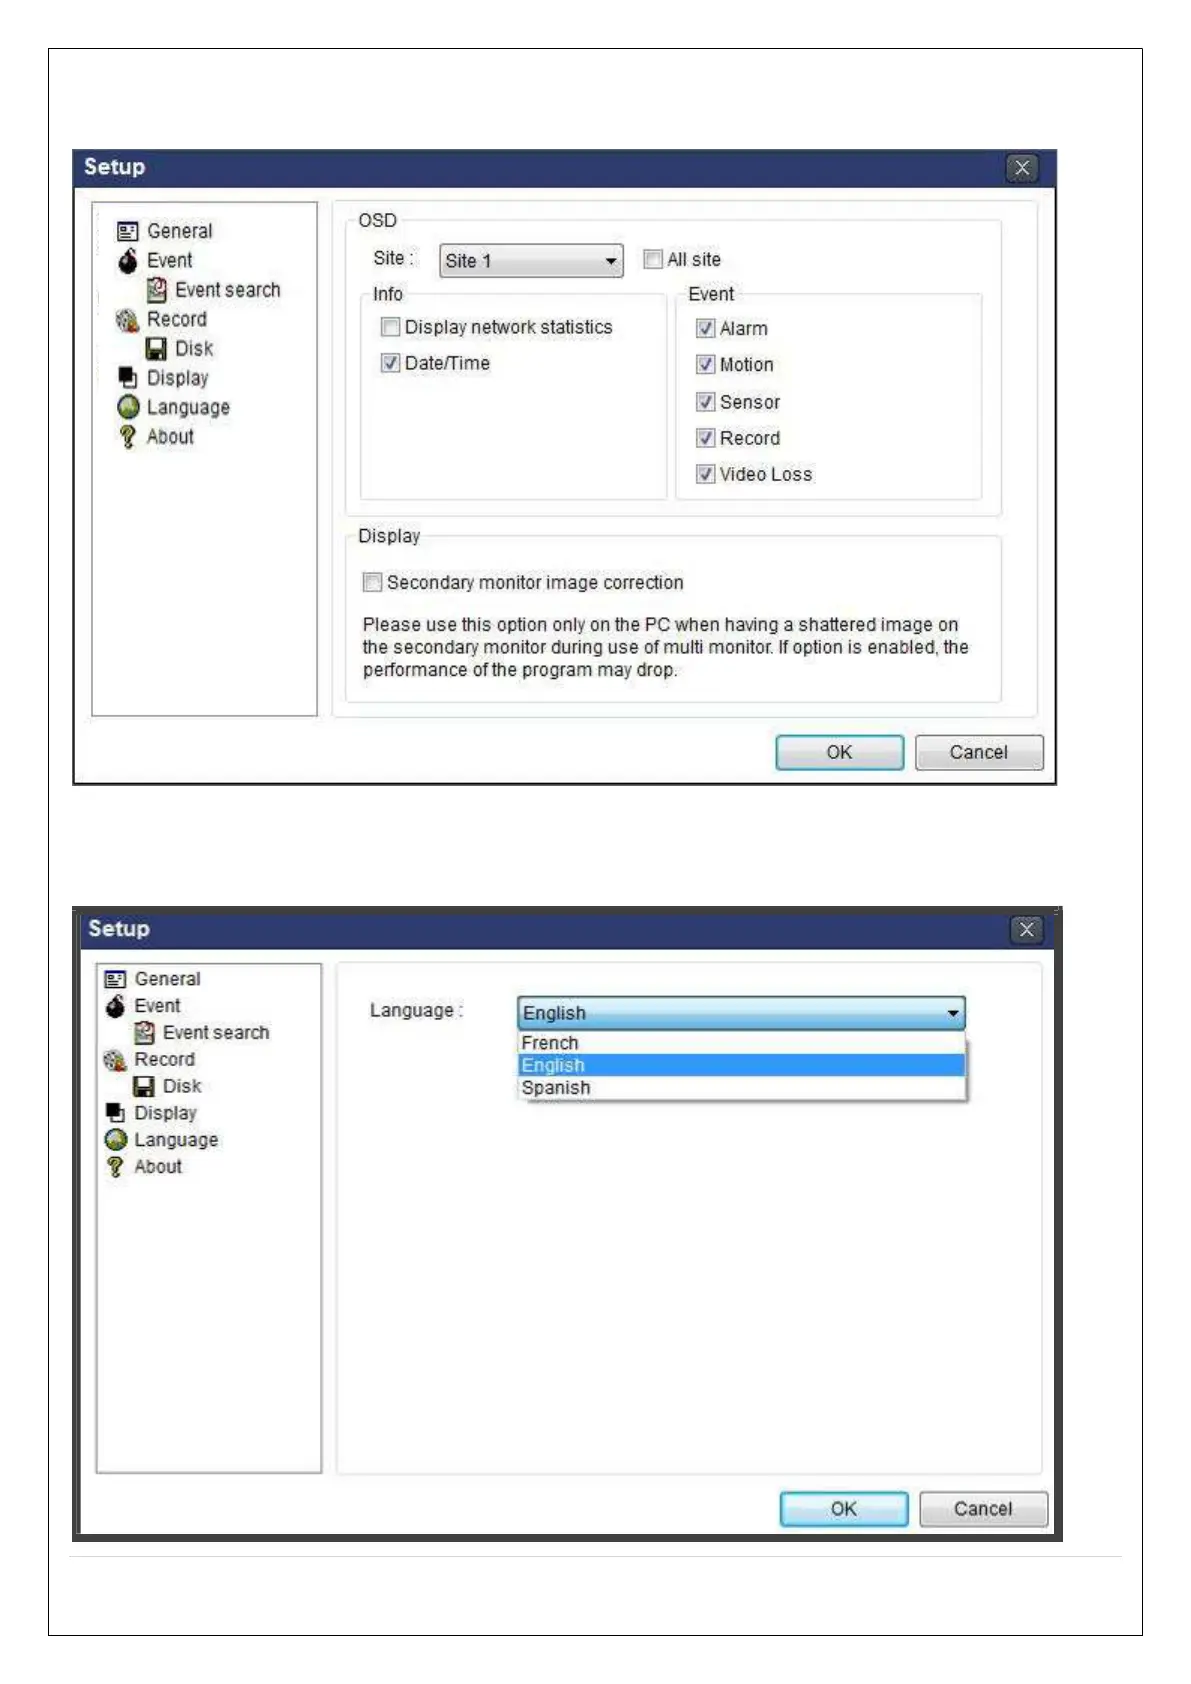Click Language globe icon in lower Setup window
The height and width of the screenshot is (1684, 1191).
[116, 1140]
